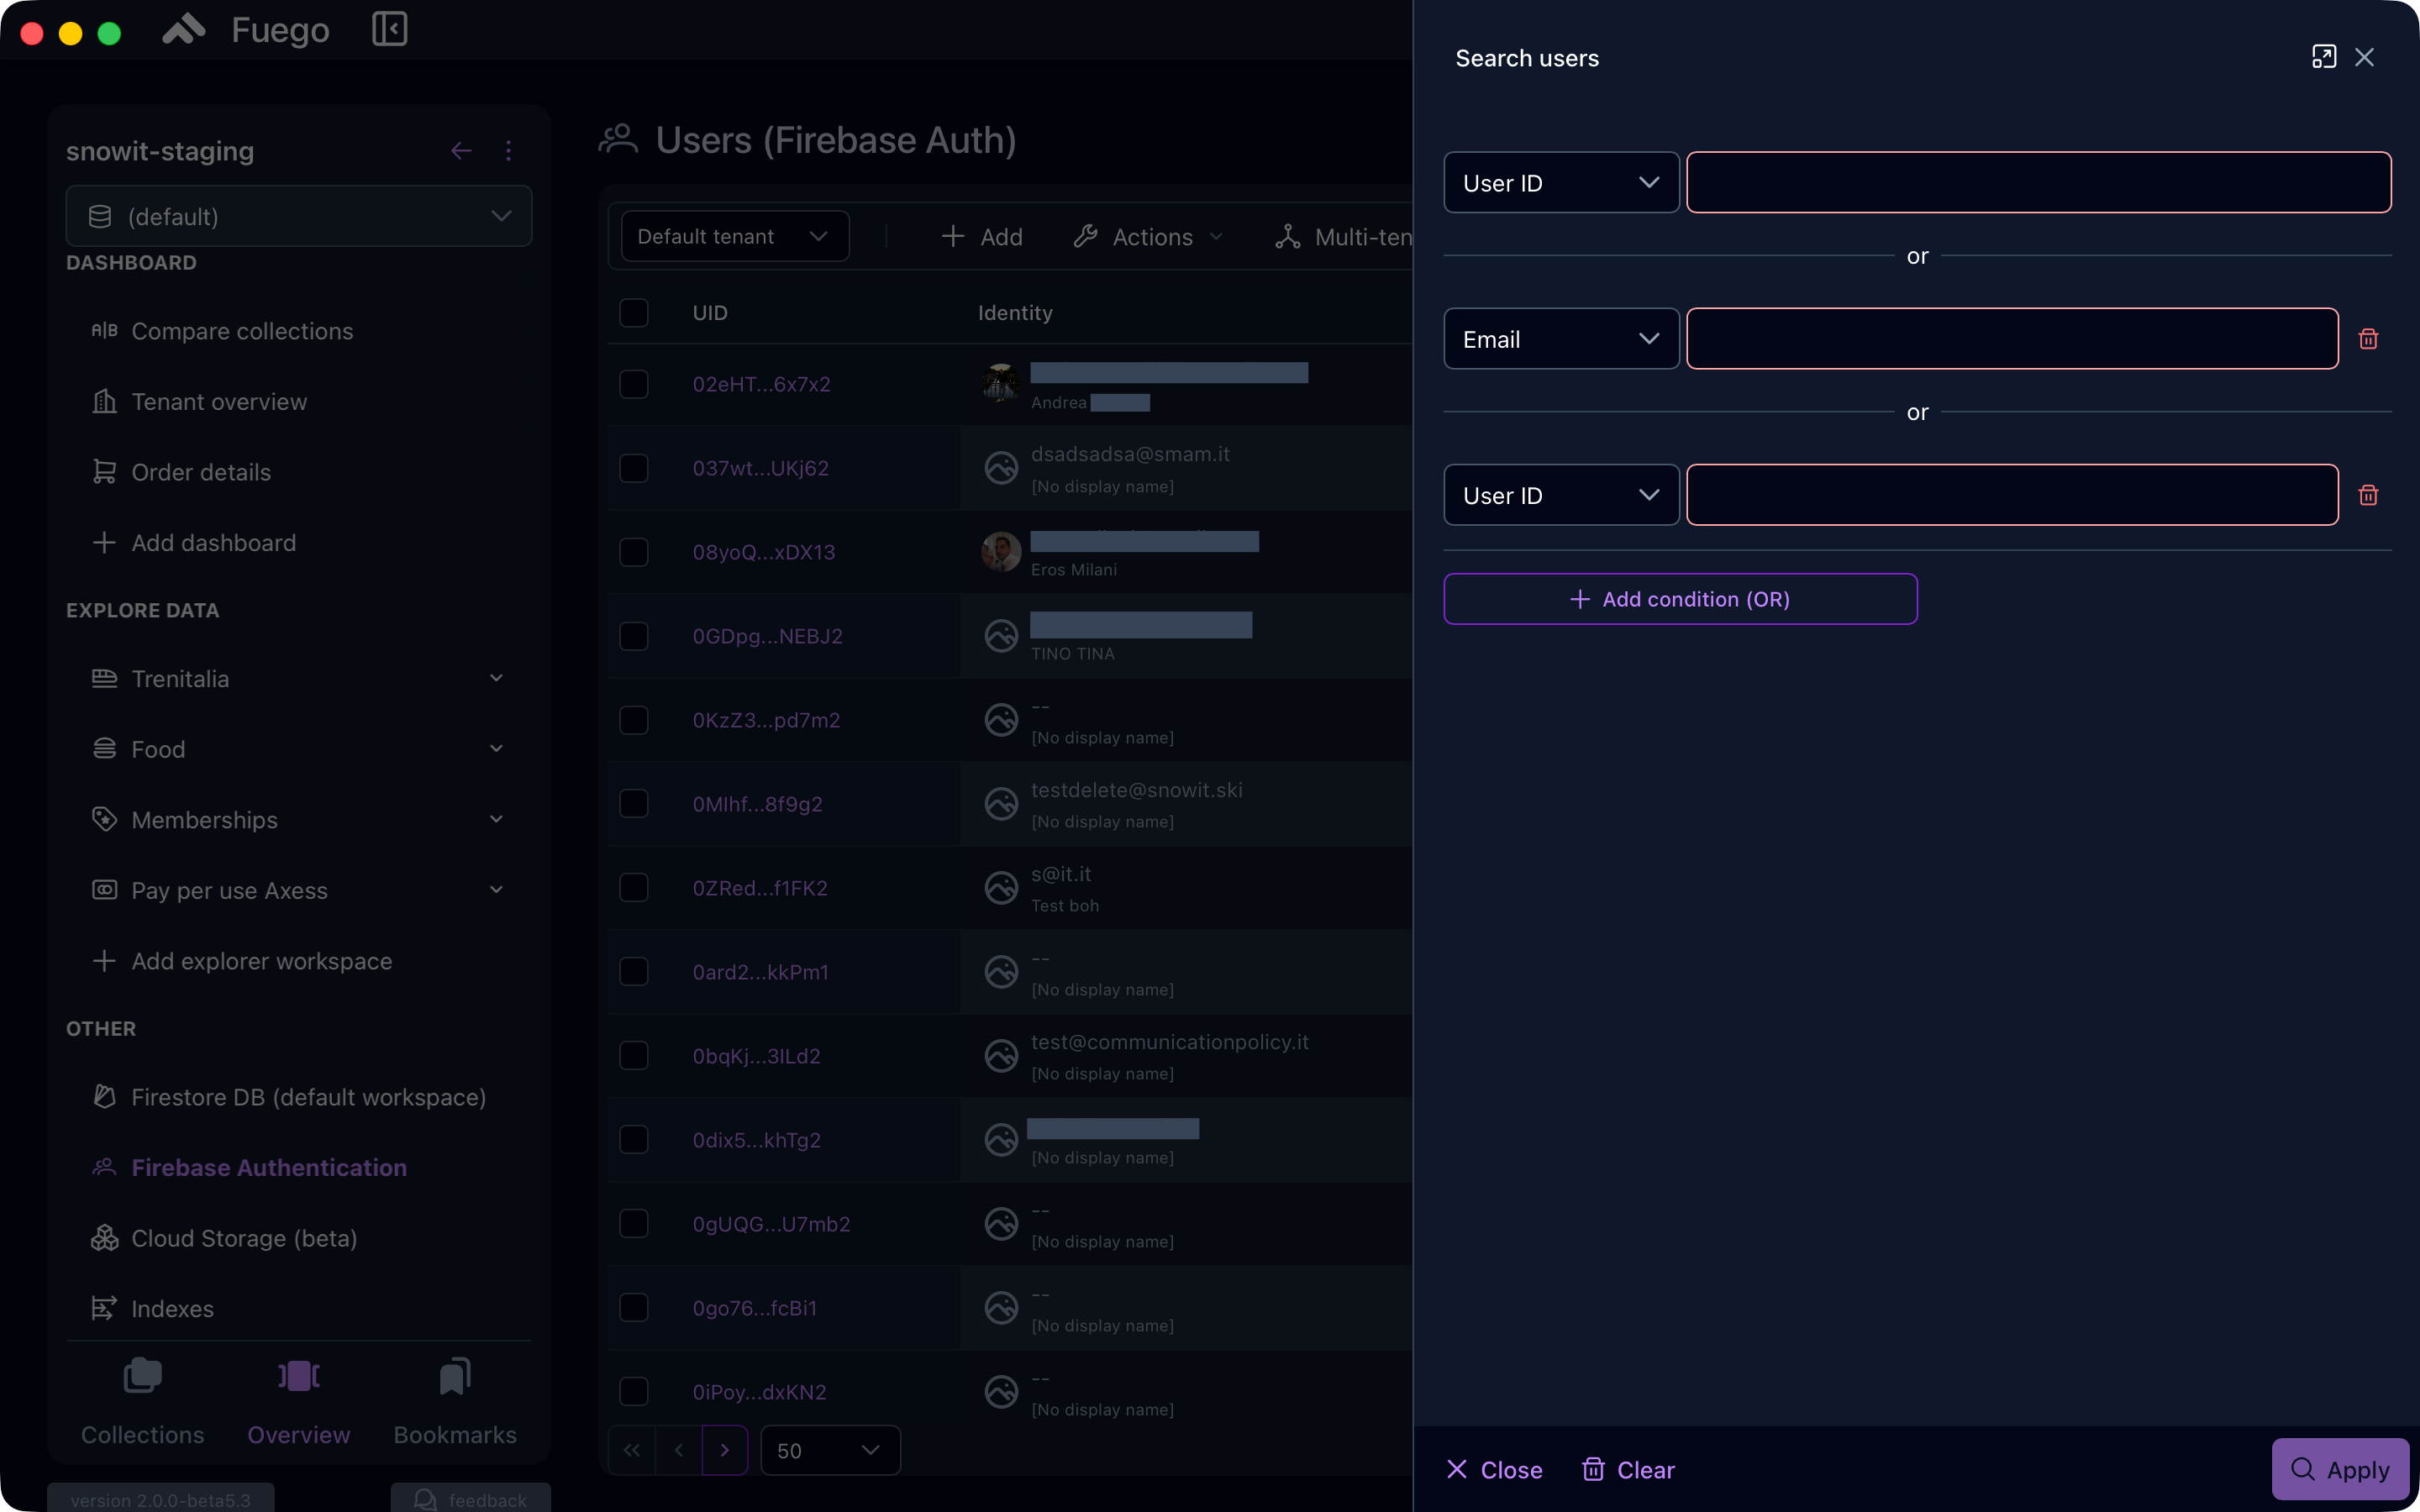Image resolution: width=2420 pixels, height=1512 pixels.
Task: Switch to Bookmarks tab
Action: (455, 1402)
